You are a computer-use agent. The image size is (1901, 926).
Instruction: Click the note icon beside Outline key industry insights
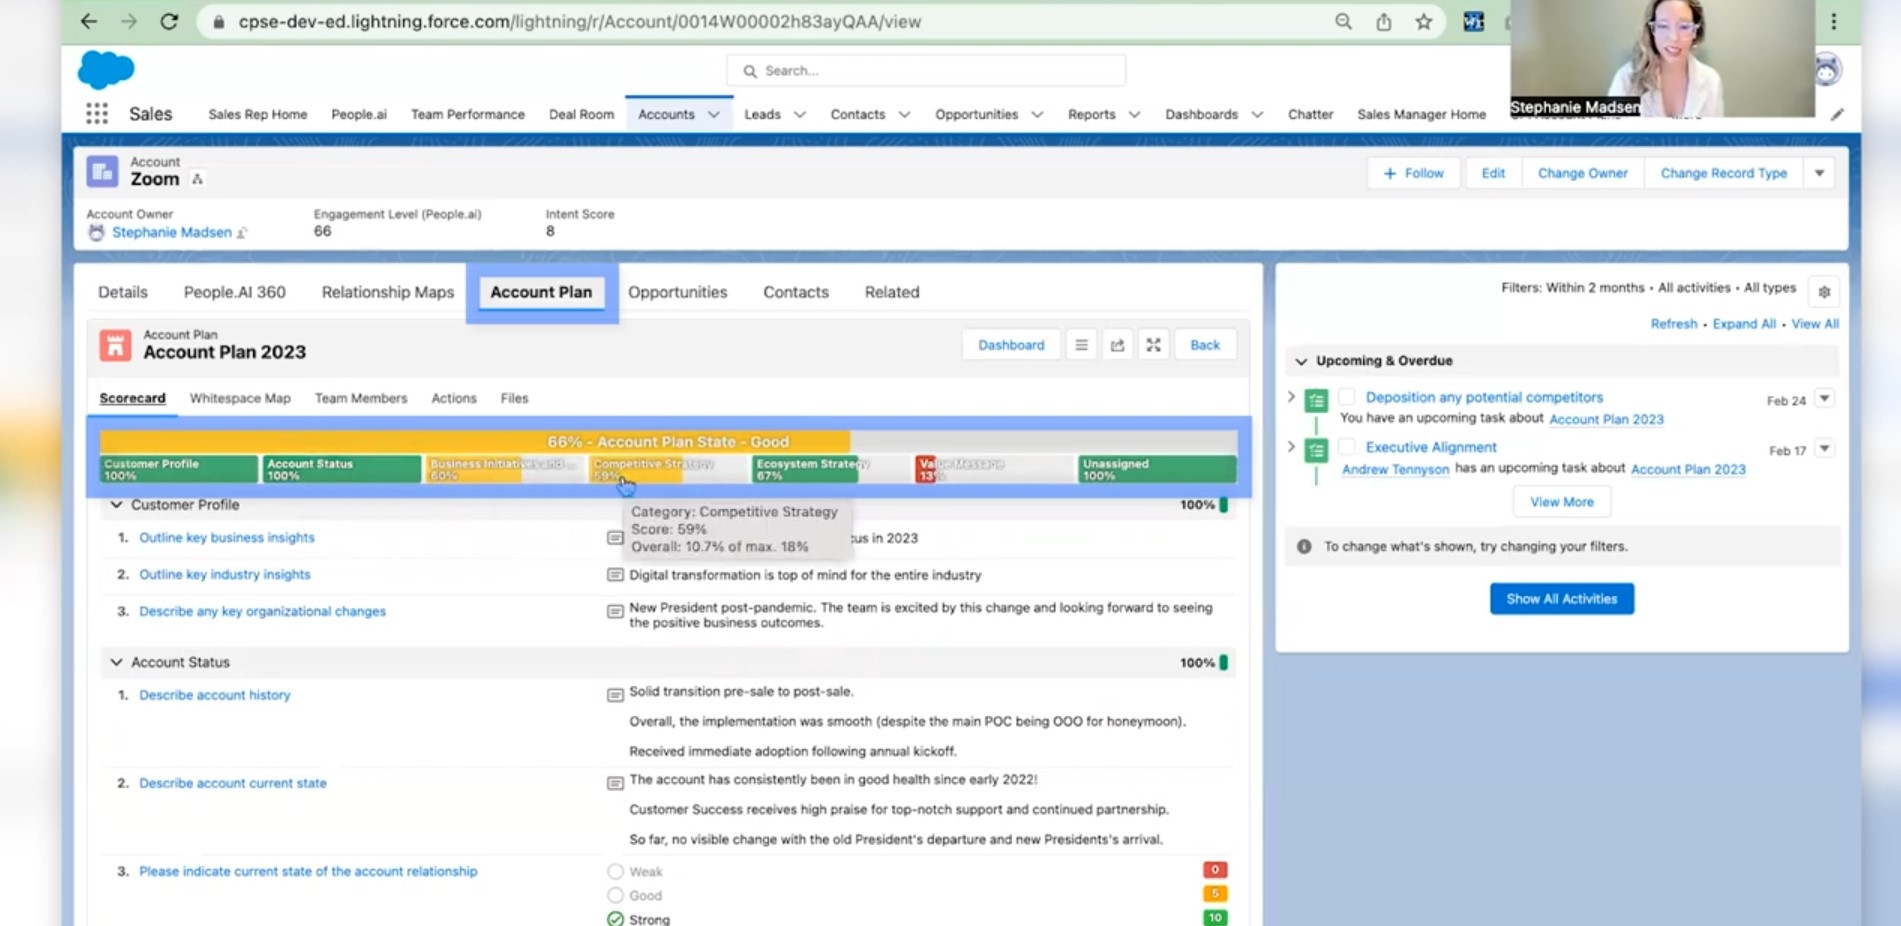[615, 575]
